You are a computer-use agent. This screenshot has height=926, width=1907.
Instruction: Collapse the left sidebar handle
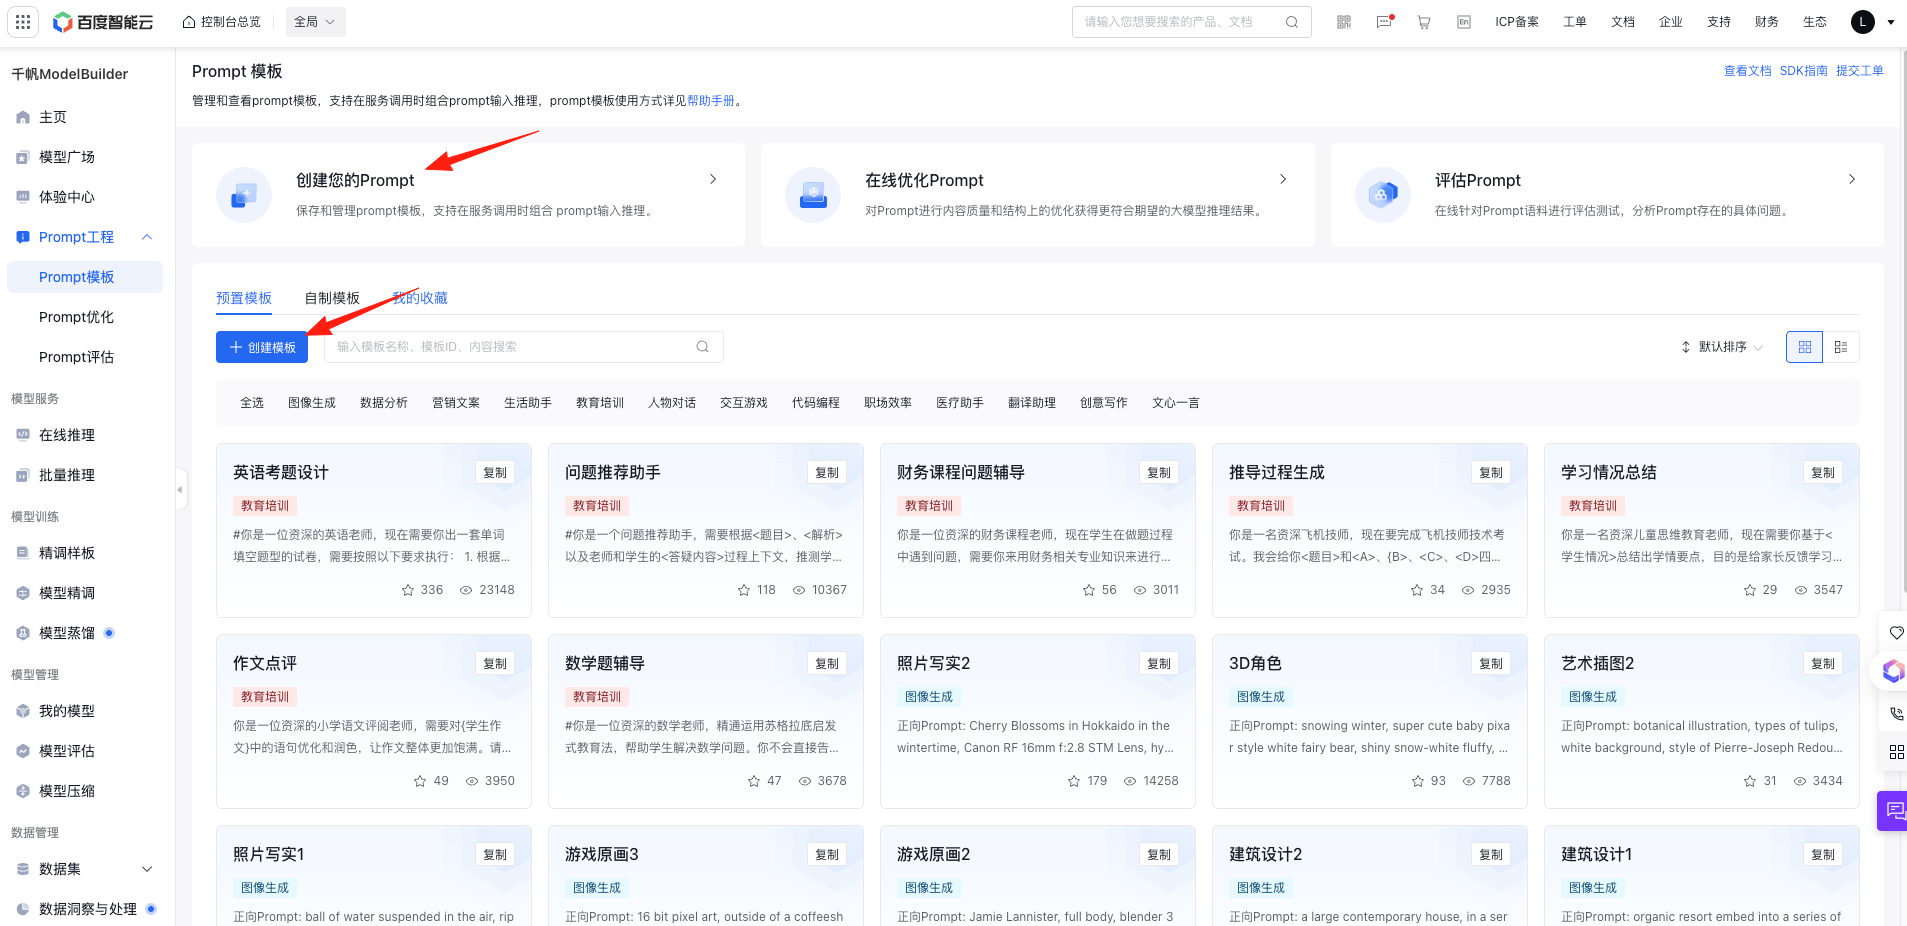[x=180, y=489]
